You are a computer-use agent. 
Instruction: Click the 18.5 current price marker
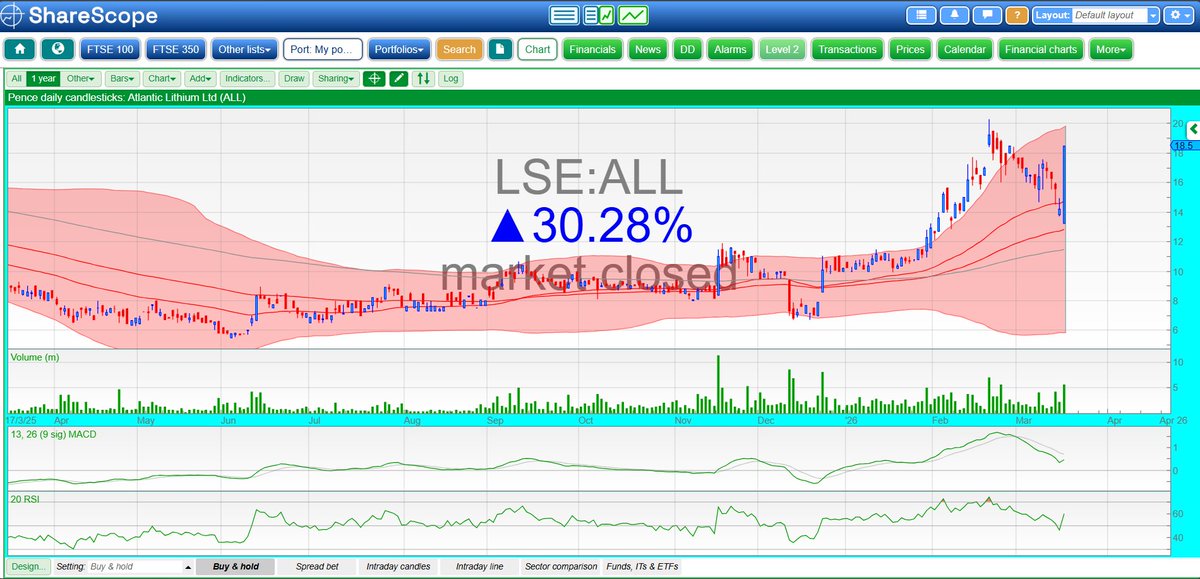click(x=1185, y=145)
